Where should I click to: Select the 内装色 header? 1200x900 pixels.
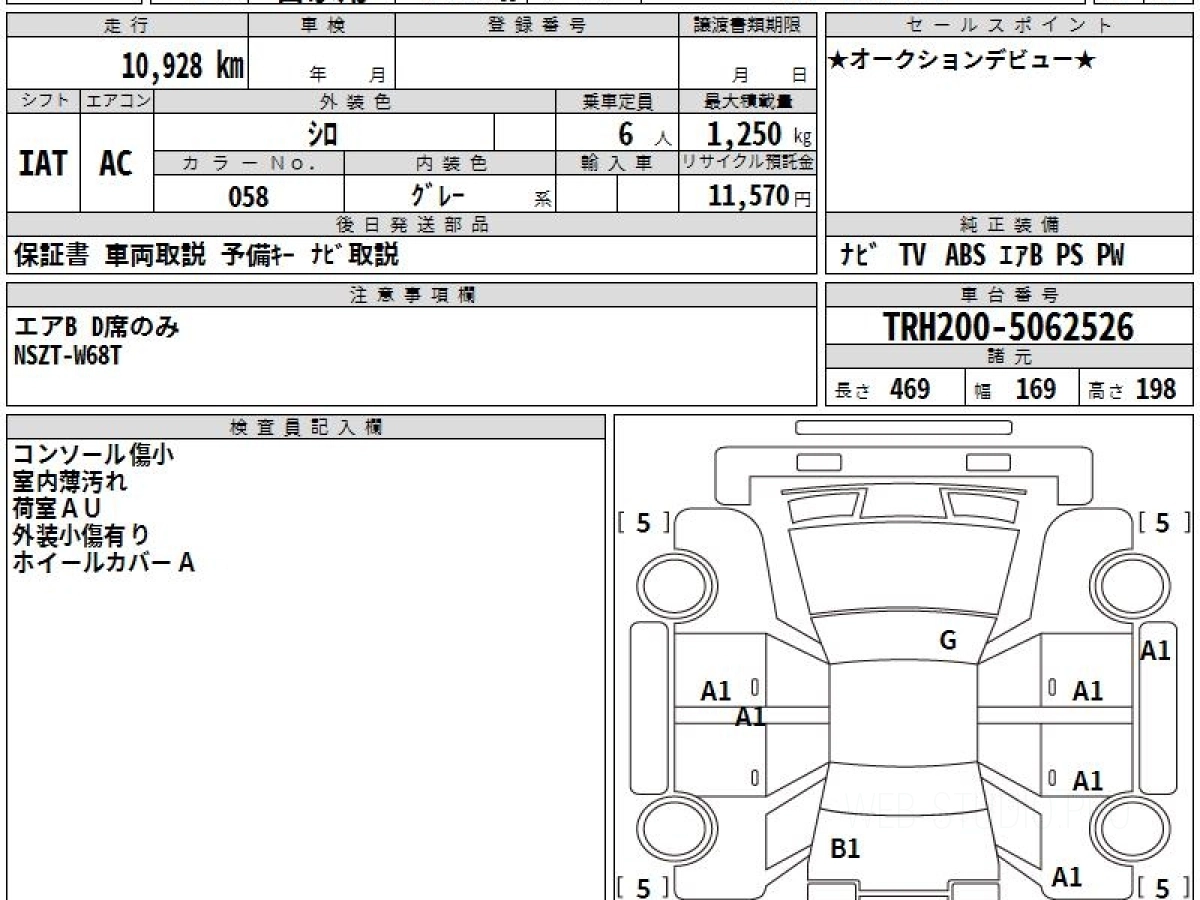(450, 163)
